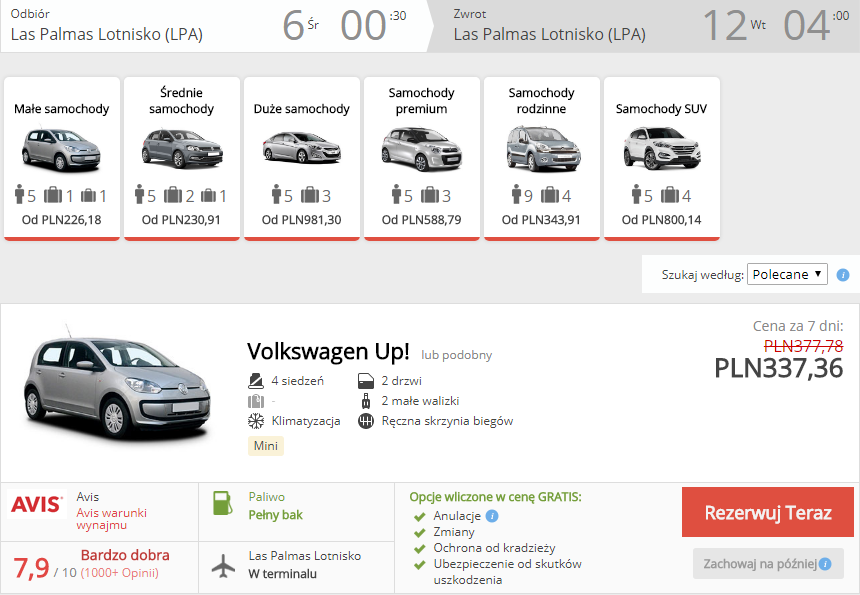Screen dimensions: 860x595
Task: Click the info icon on Zachowaj na później
Action: pyautogui.click(x=825, y=564)
